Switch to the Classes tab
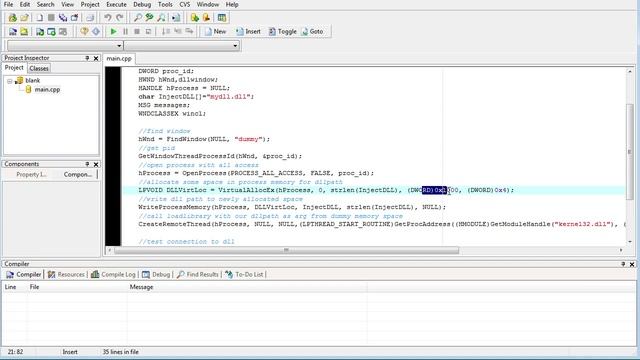 click(x=39, y=68)
